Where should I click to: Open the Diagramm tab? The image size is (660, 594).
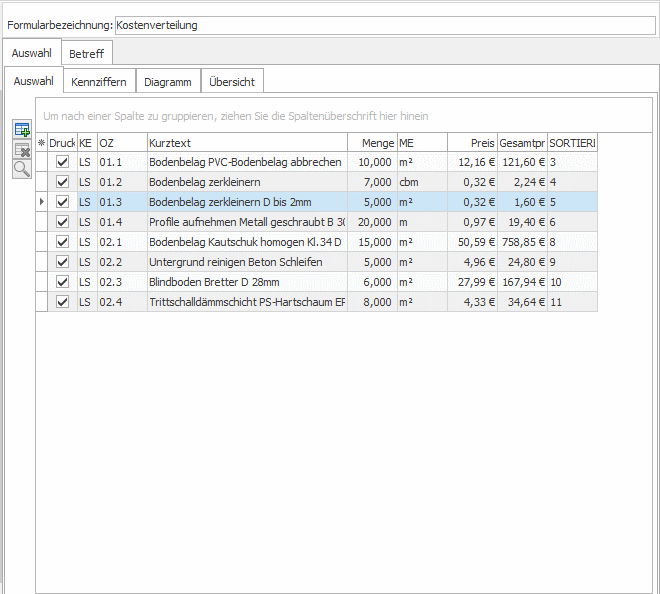coord(168,82)
